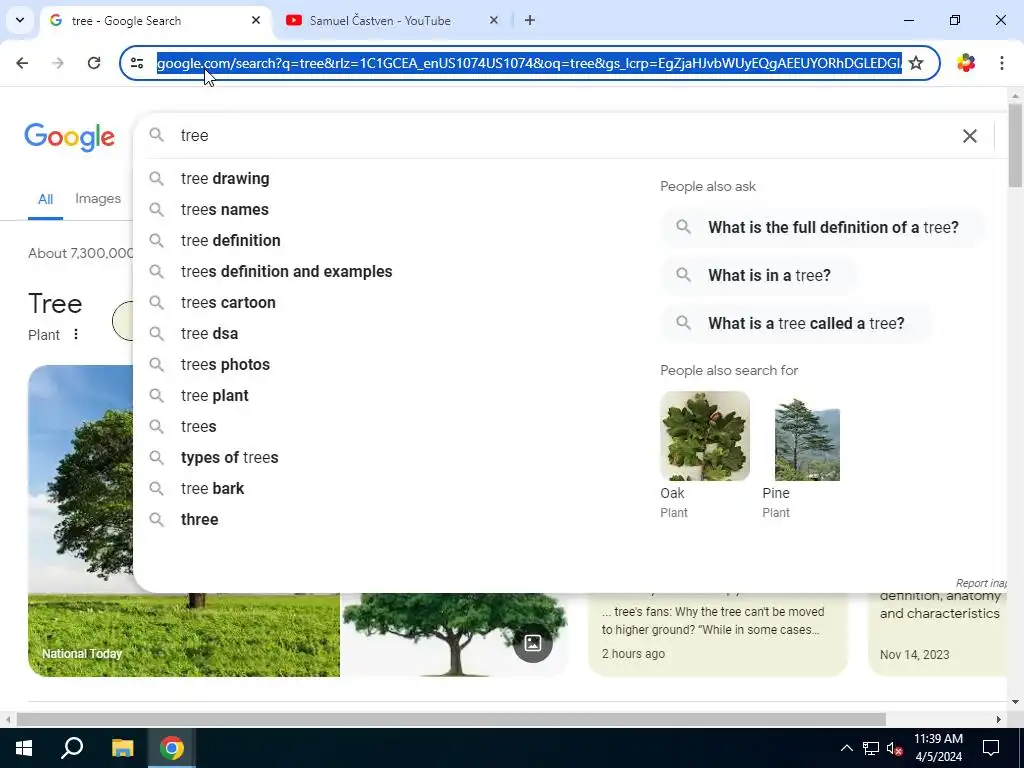Click the magnifier icon beside 'tree drawing'
1024x768 pixels.
click(156, 178)
